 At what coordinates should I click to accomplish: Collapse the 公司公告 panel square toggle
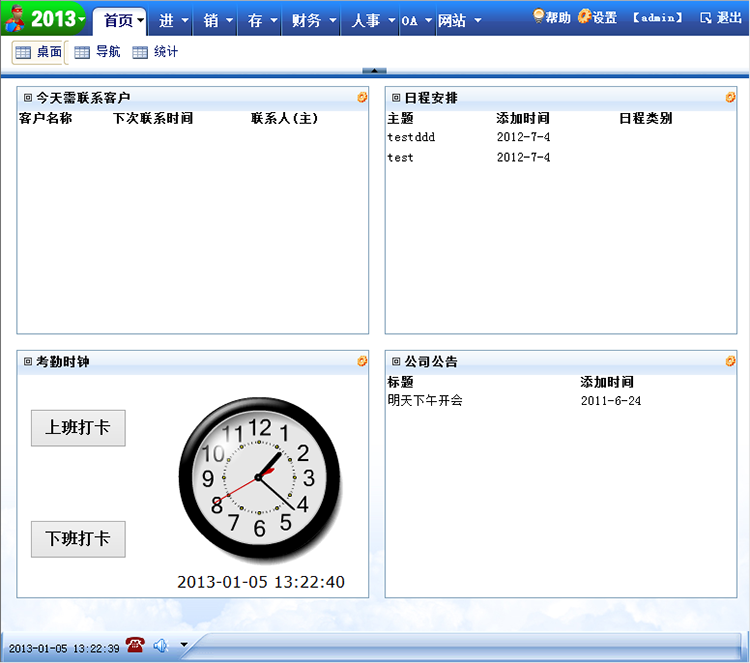pyautogui.click(x=396, y=361)
